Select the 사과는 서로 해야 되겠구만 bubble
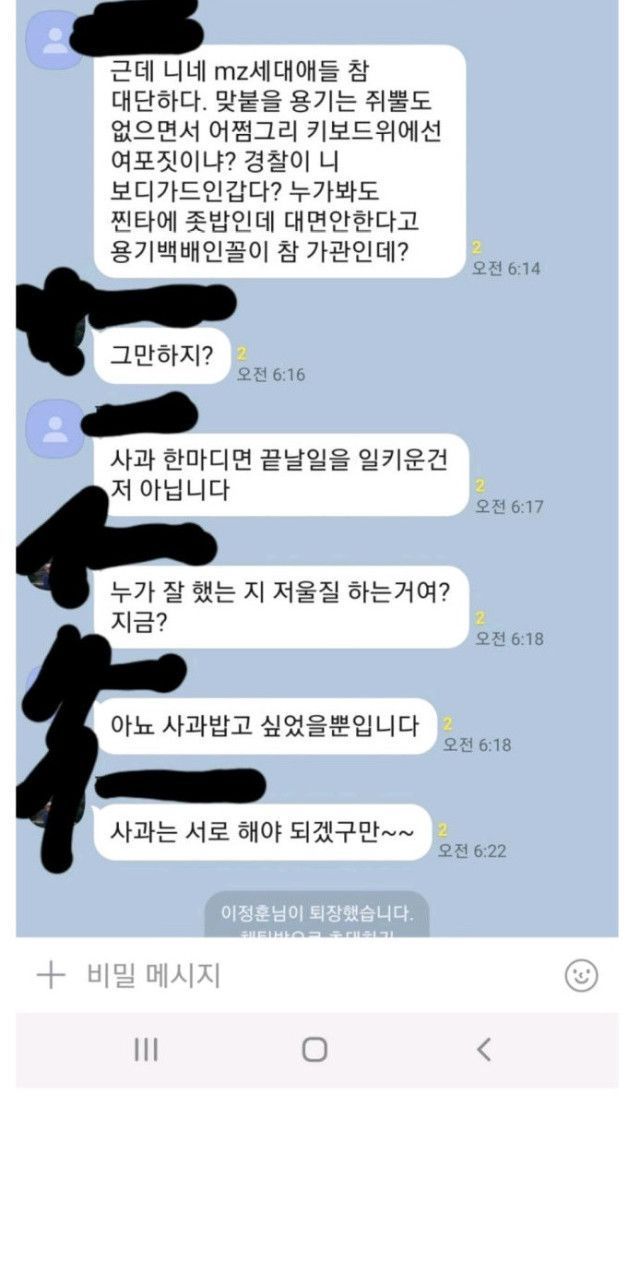This screenshot has height=1280, width=640. 263,832
